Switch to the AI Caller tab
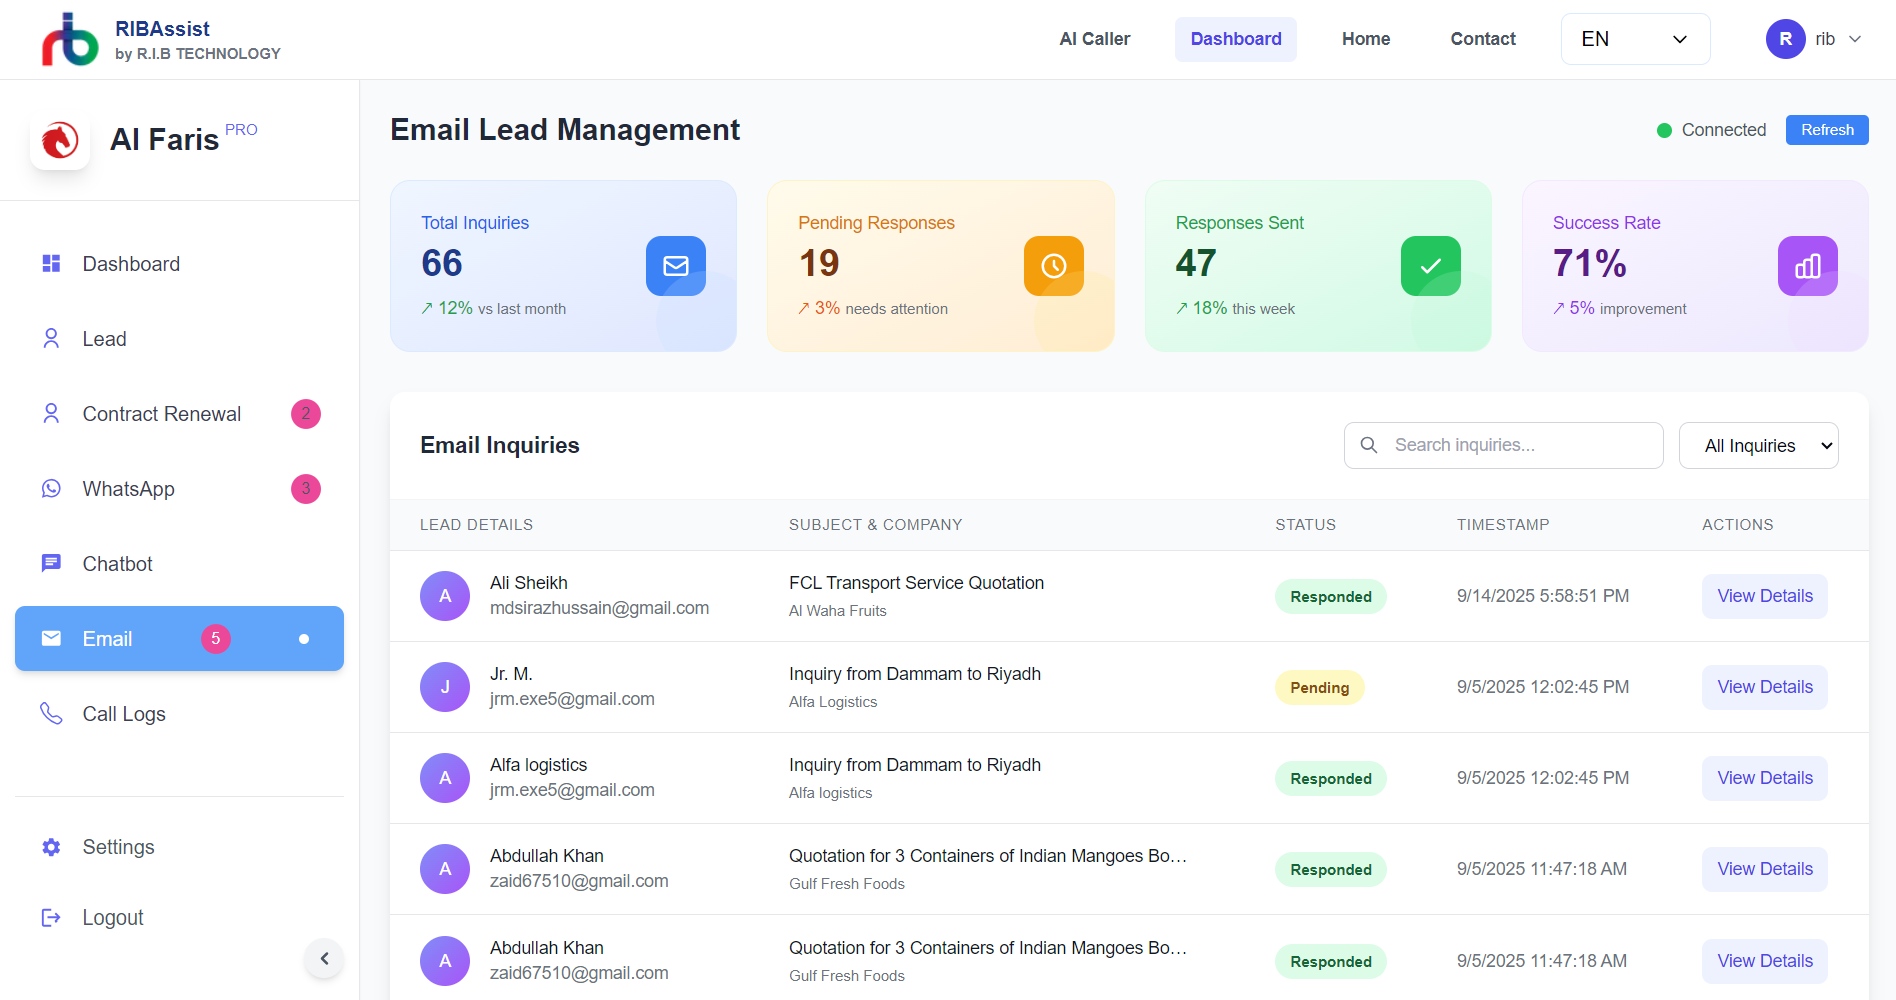Screen dimensions: 1896x1000 point(1094,39)
